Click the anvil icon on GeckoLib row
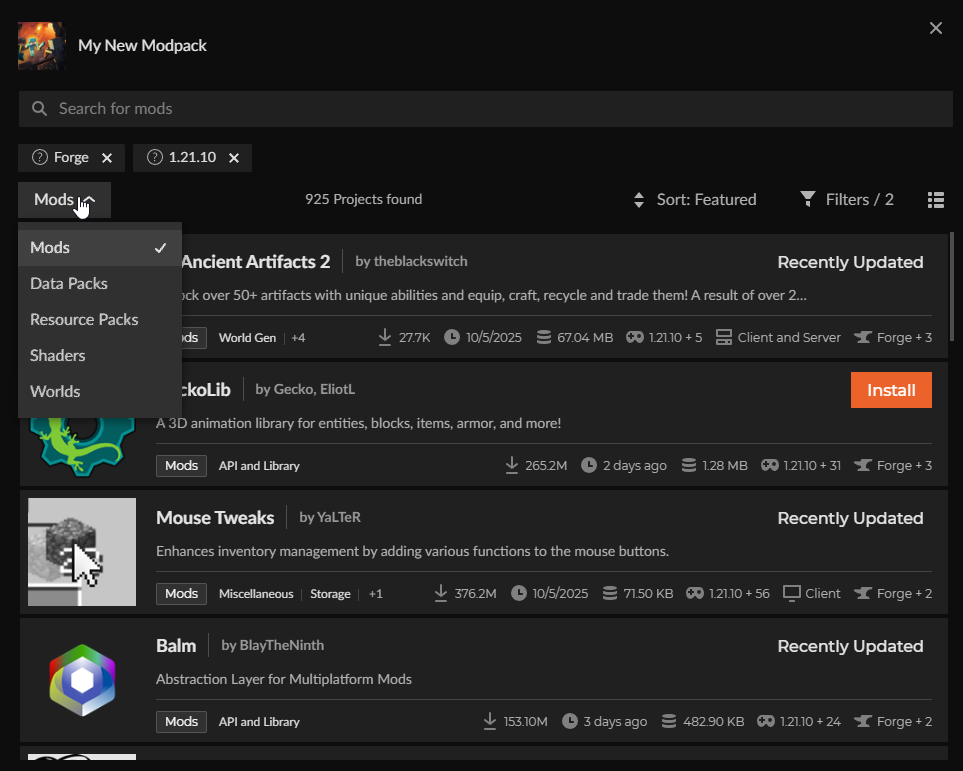The width and height of the screenshot is (963, 771). pyautogui.click(x=863, y=465)
